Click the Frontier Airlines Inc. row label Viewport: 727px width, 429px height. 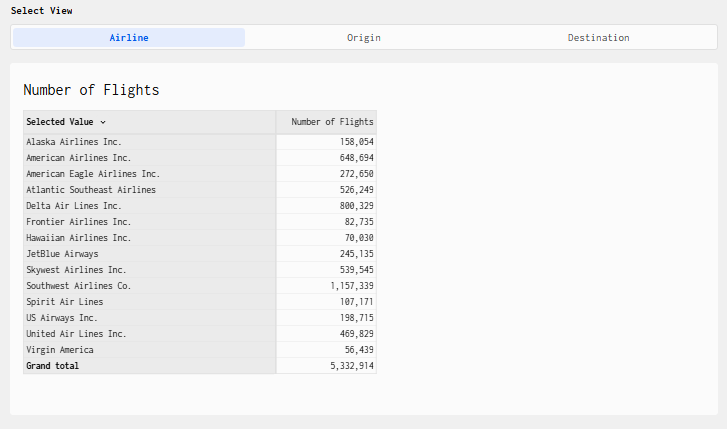[x=78, y=222]
